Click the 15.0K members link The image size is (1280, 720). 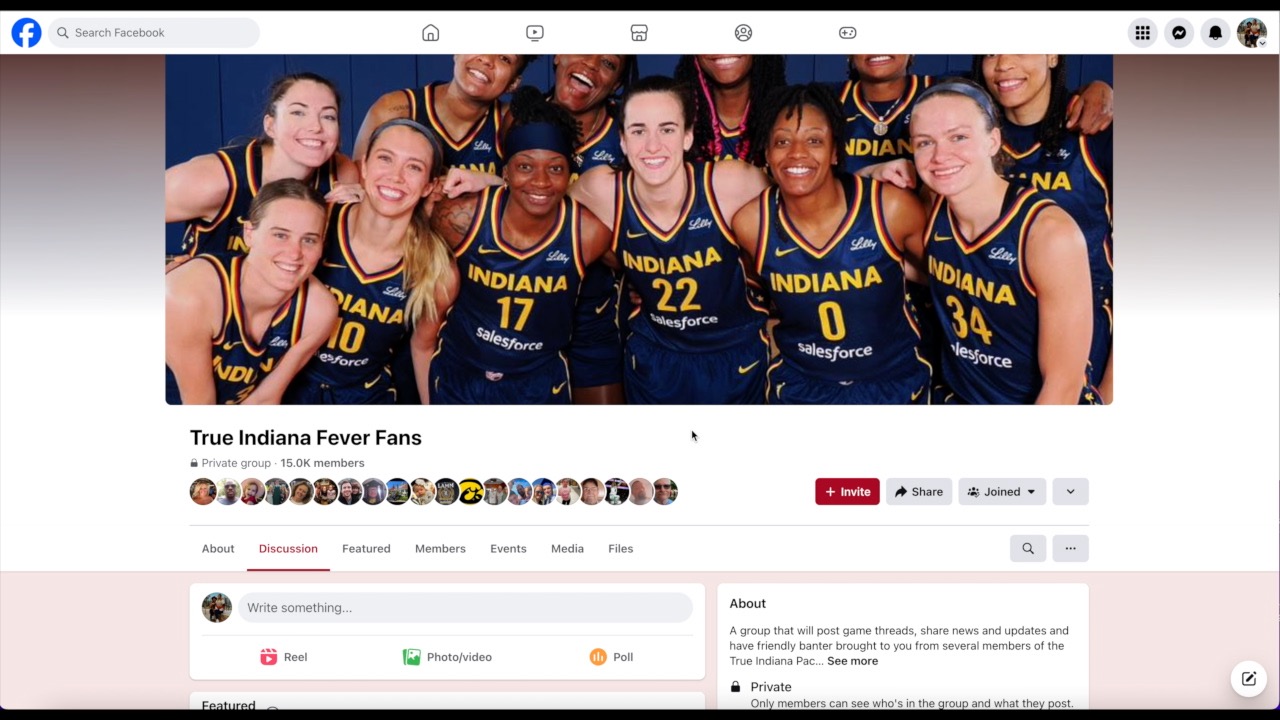(322, 463)
